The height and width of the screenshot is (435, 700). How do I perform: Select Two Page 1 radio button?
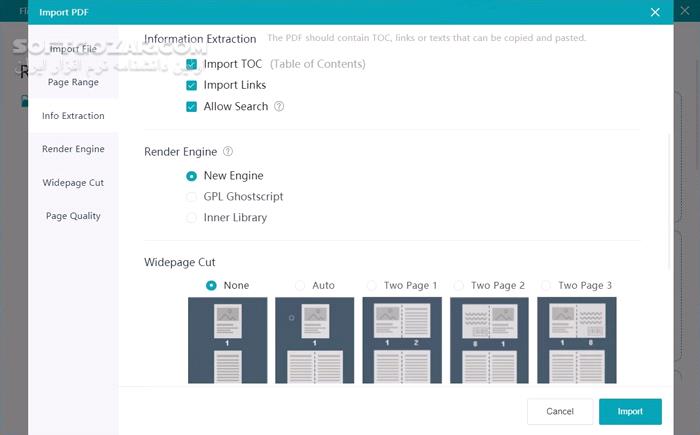372,285
